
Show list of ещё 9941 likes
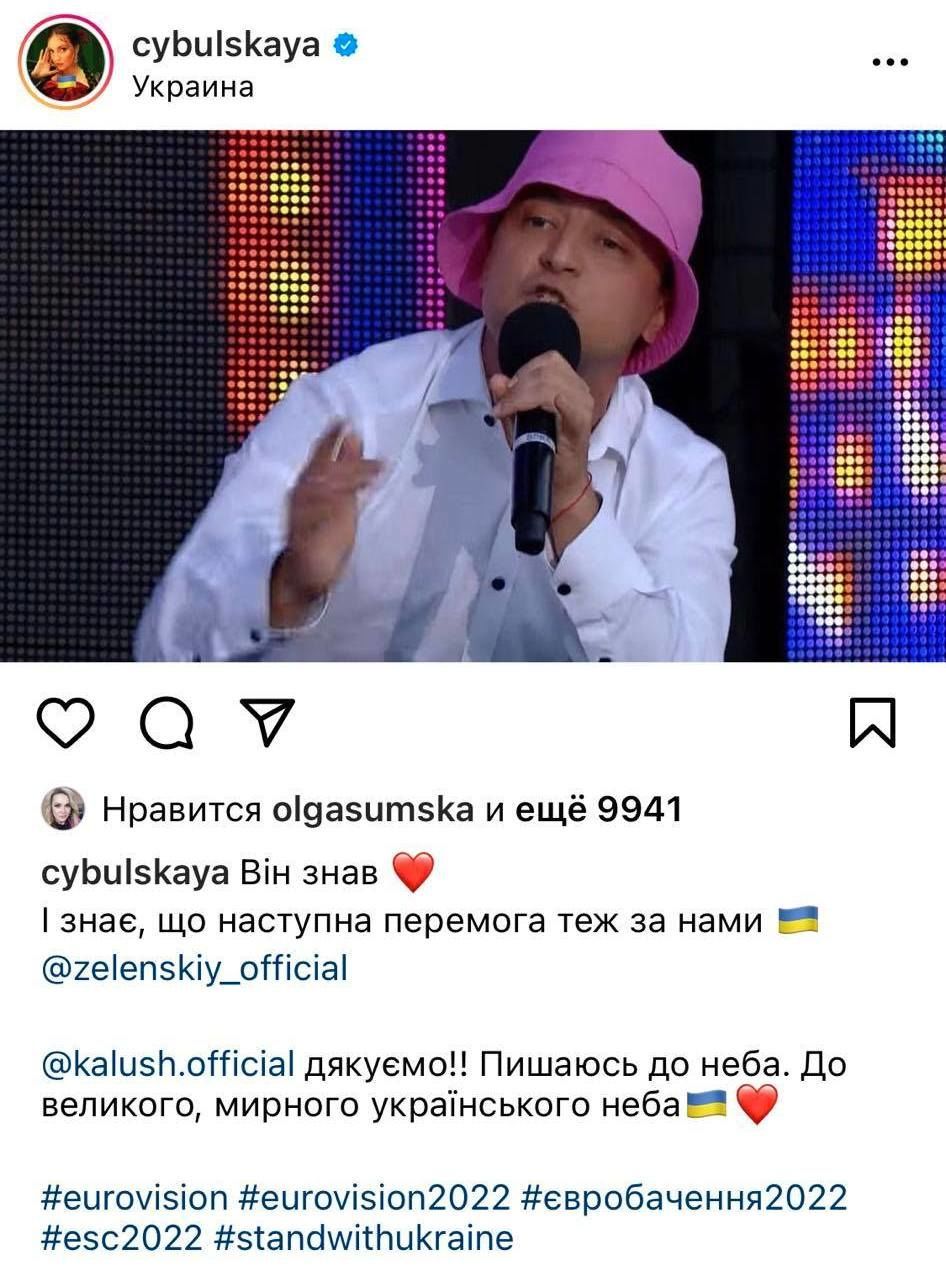tap(598, 809)
